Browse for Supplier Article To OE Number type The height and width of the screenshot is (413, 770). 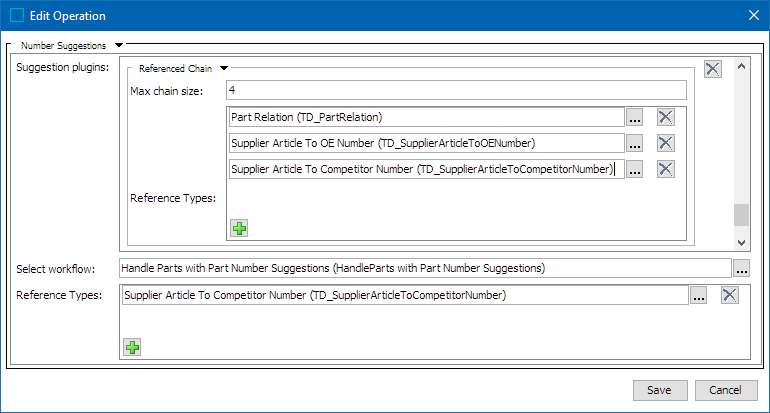pos(634,143)
